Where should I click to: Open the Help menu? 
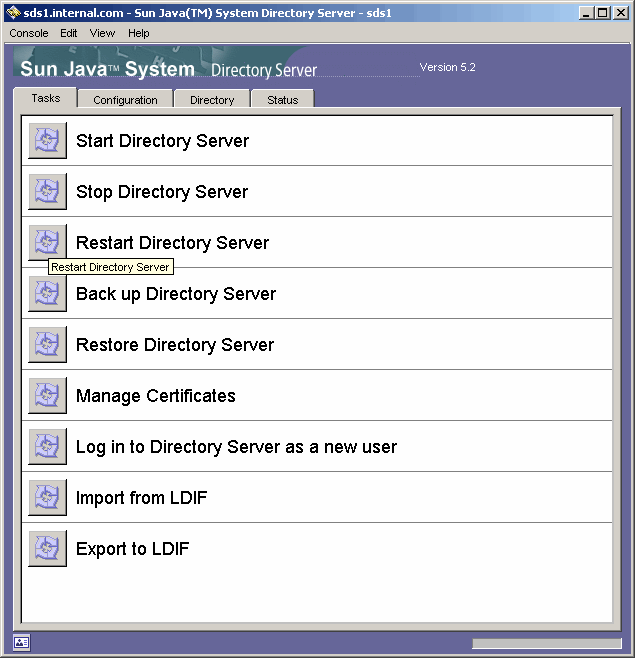click(139, 33)
